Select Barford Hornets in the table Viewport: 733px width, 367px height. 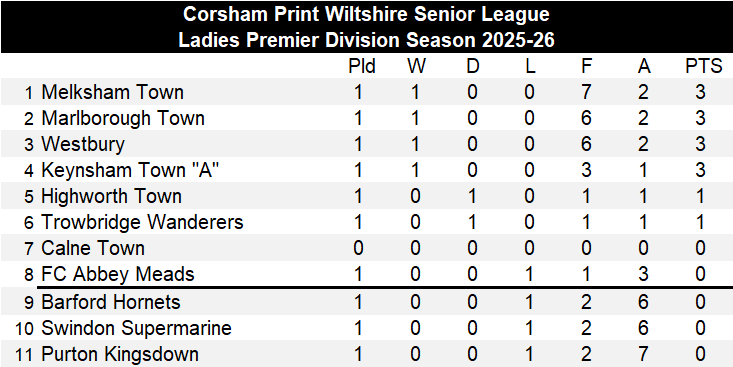111,302
